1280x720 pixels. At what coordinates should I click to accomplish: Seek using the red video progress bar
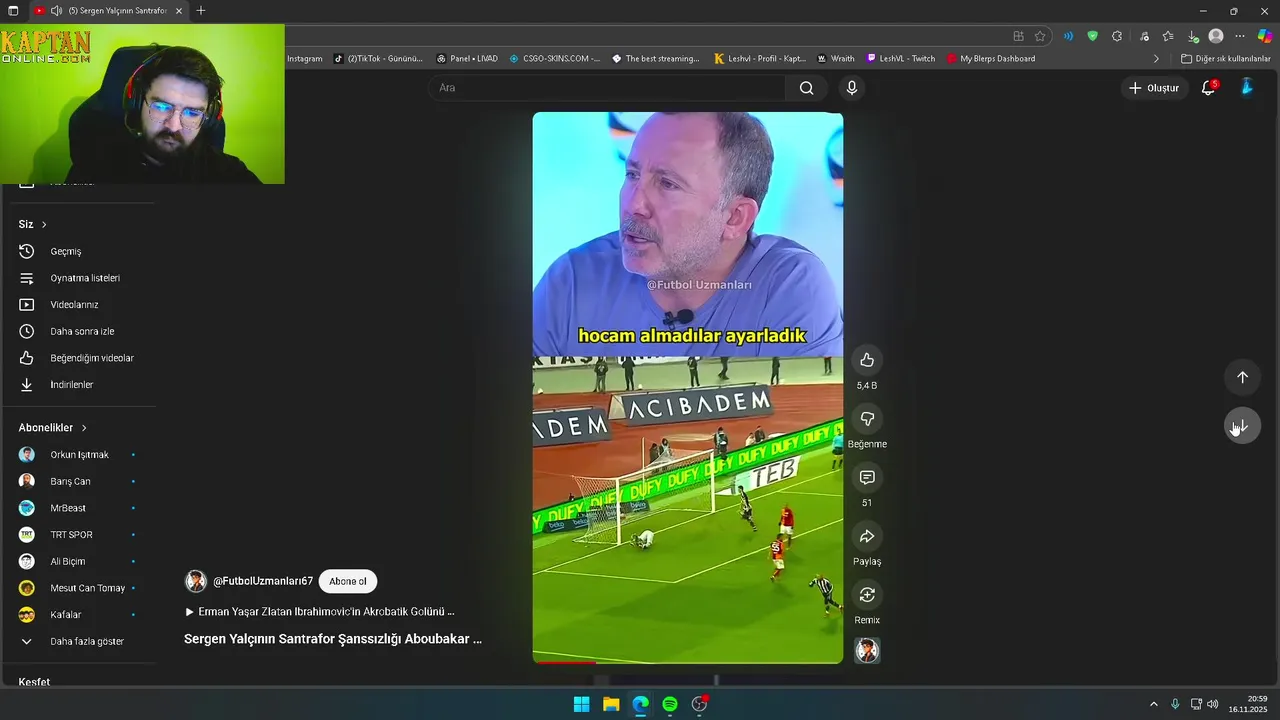tap(688, 662)
